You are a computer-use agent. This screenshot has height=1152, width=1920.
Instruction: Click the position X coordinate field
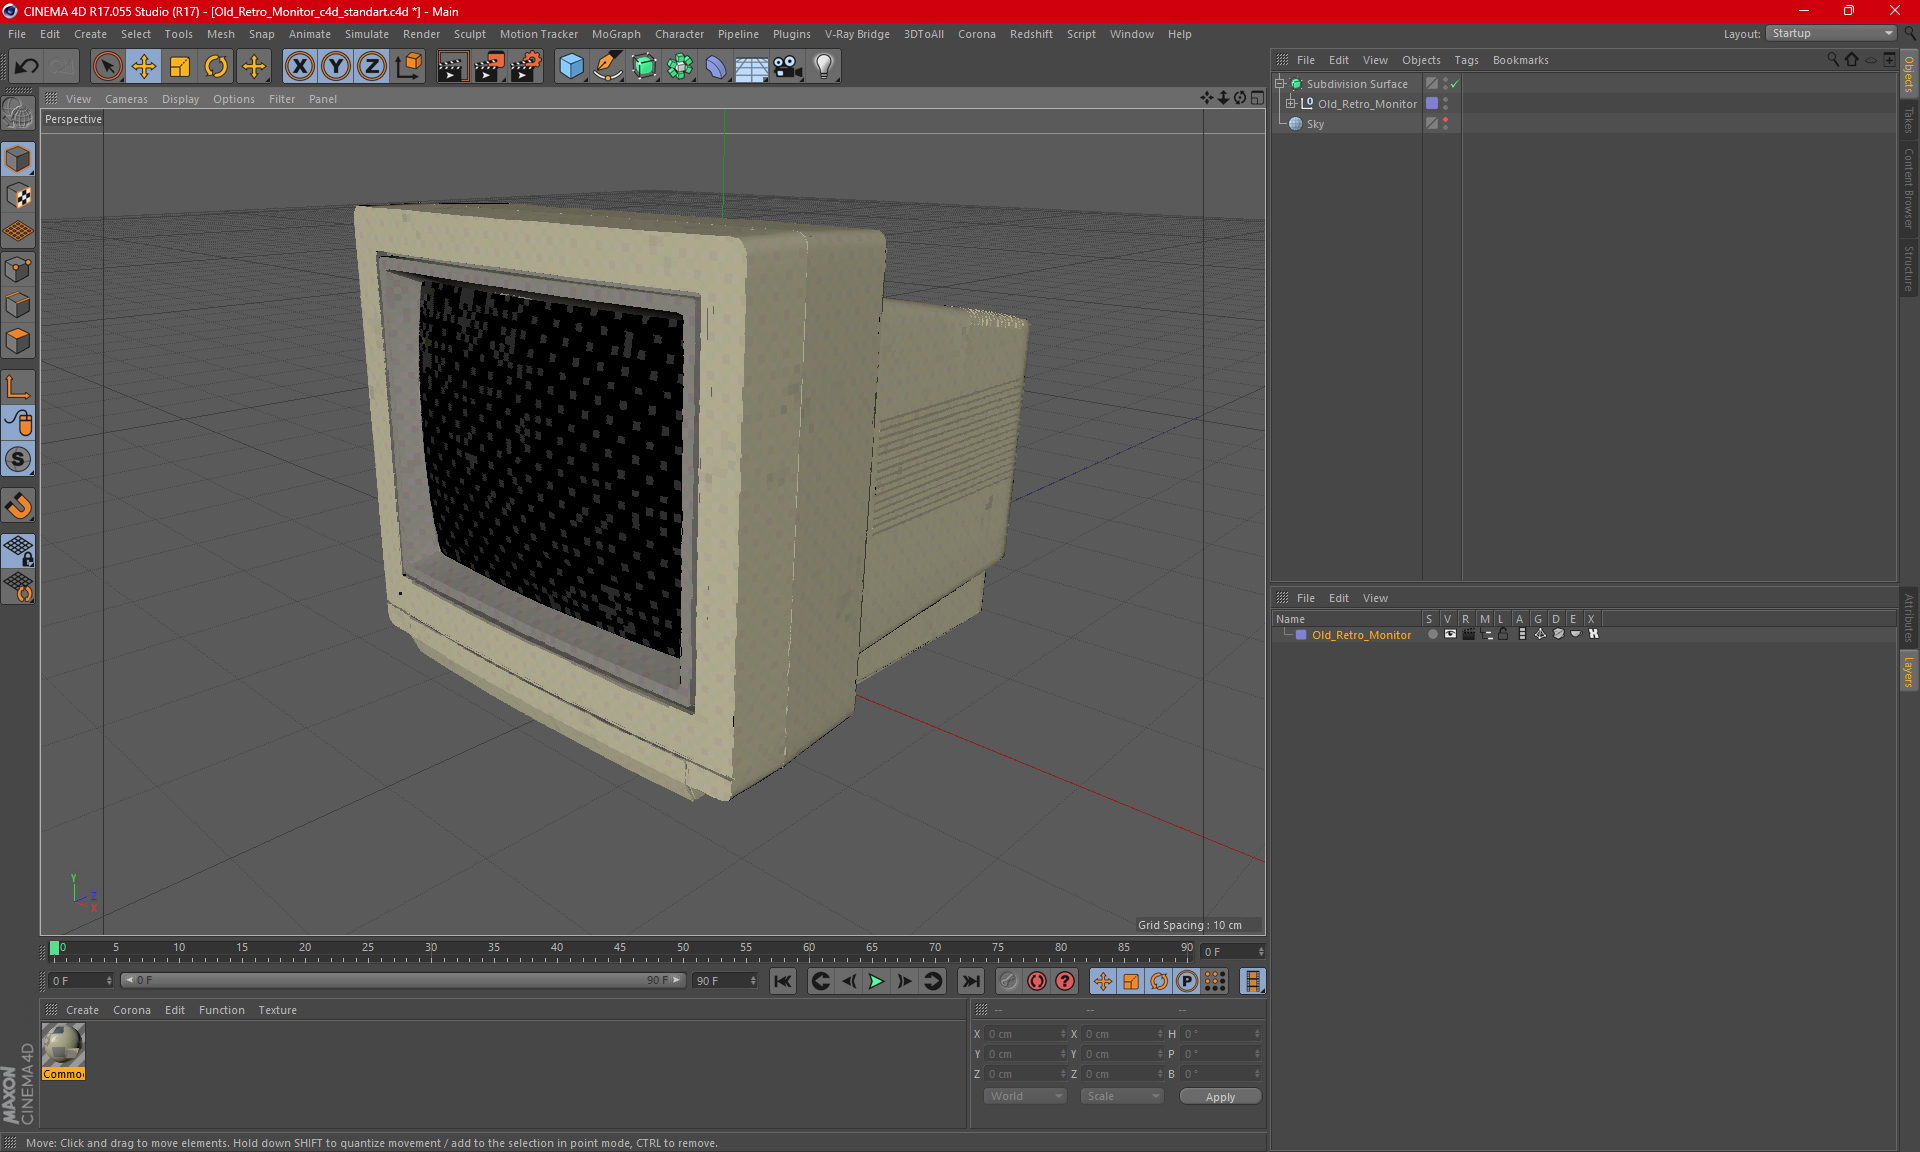pyautogui.click(x=1025, y=1034)
